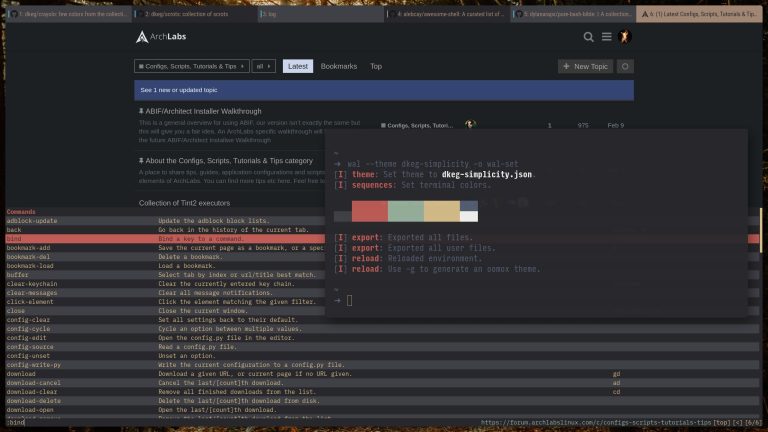Open the 'all' subcategory filter dropdown
The width and height of the screenshot is (768, 432).
263,66
